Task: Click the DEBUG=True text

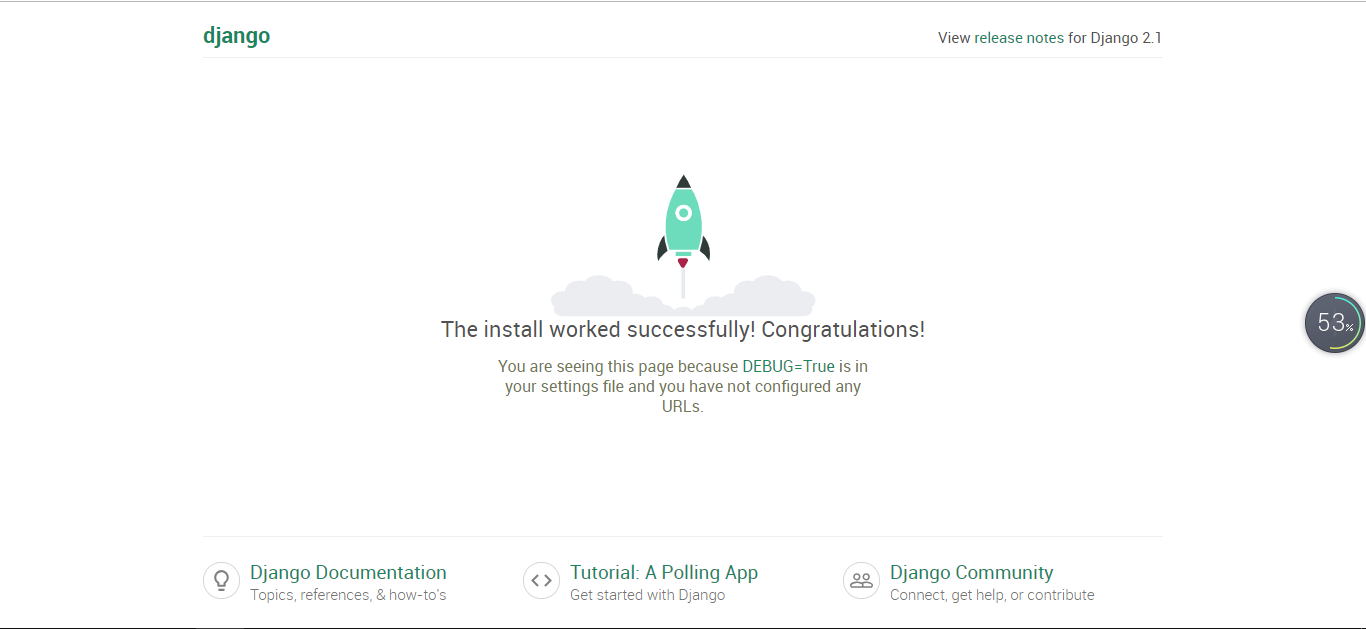Action: (788, 366)
